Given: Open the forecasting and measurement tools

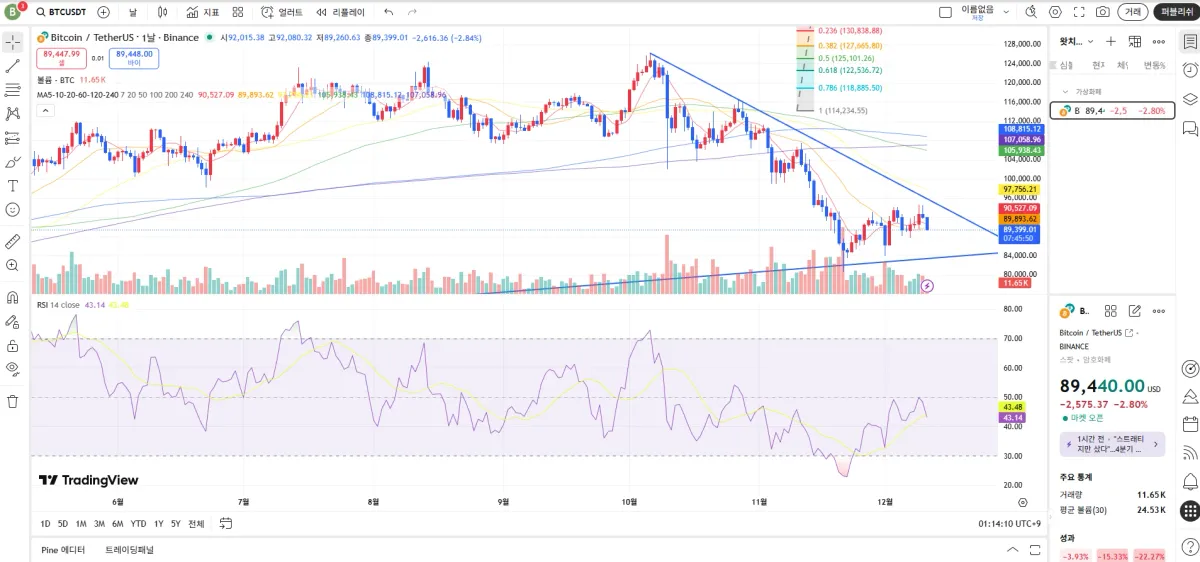Looking at the screenshot, I should [13, 138].
